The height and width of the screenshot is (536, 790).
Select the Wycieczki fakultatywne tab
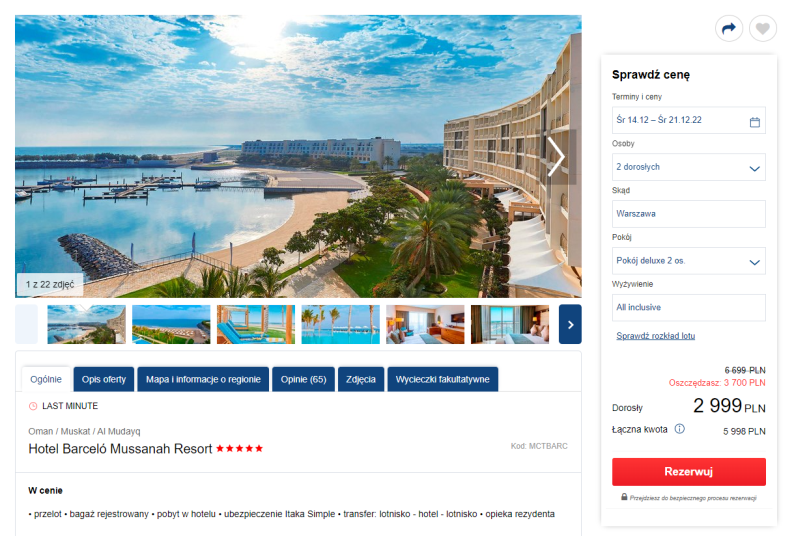click(x=442, y=379)
